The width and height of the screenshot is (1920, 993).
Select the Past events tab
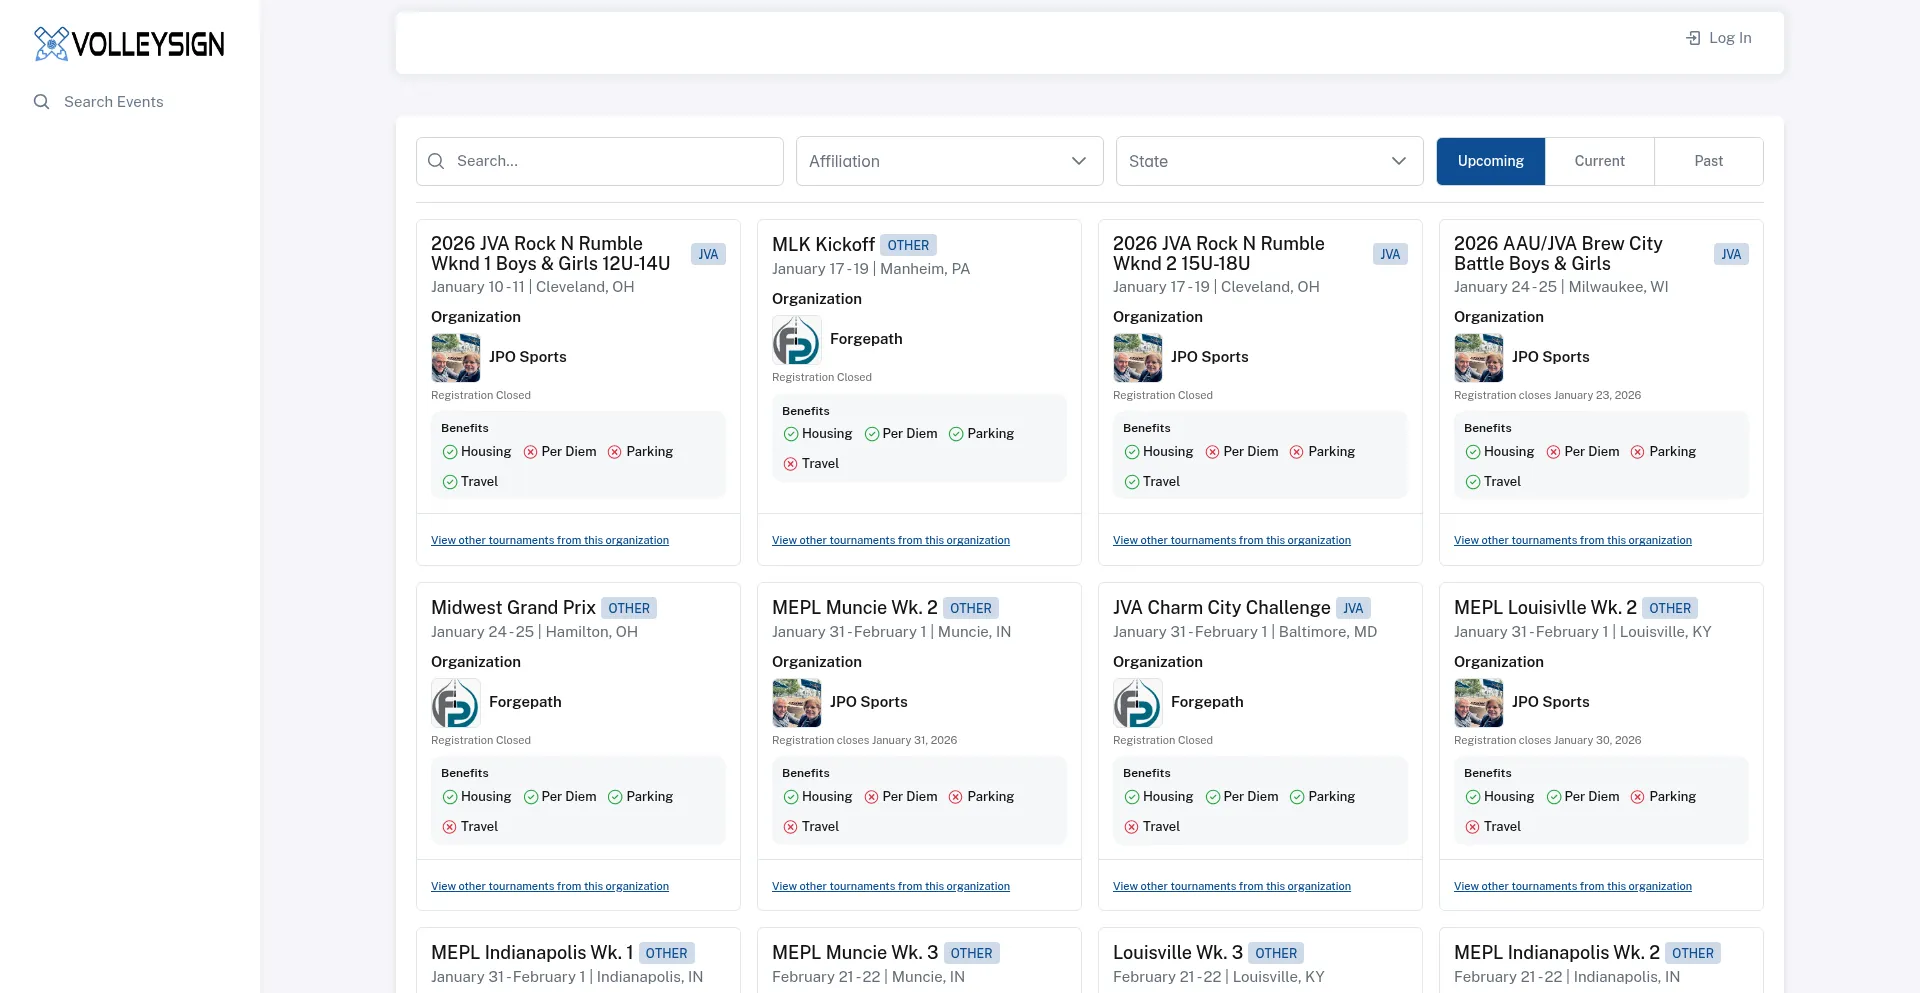1708,161
